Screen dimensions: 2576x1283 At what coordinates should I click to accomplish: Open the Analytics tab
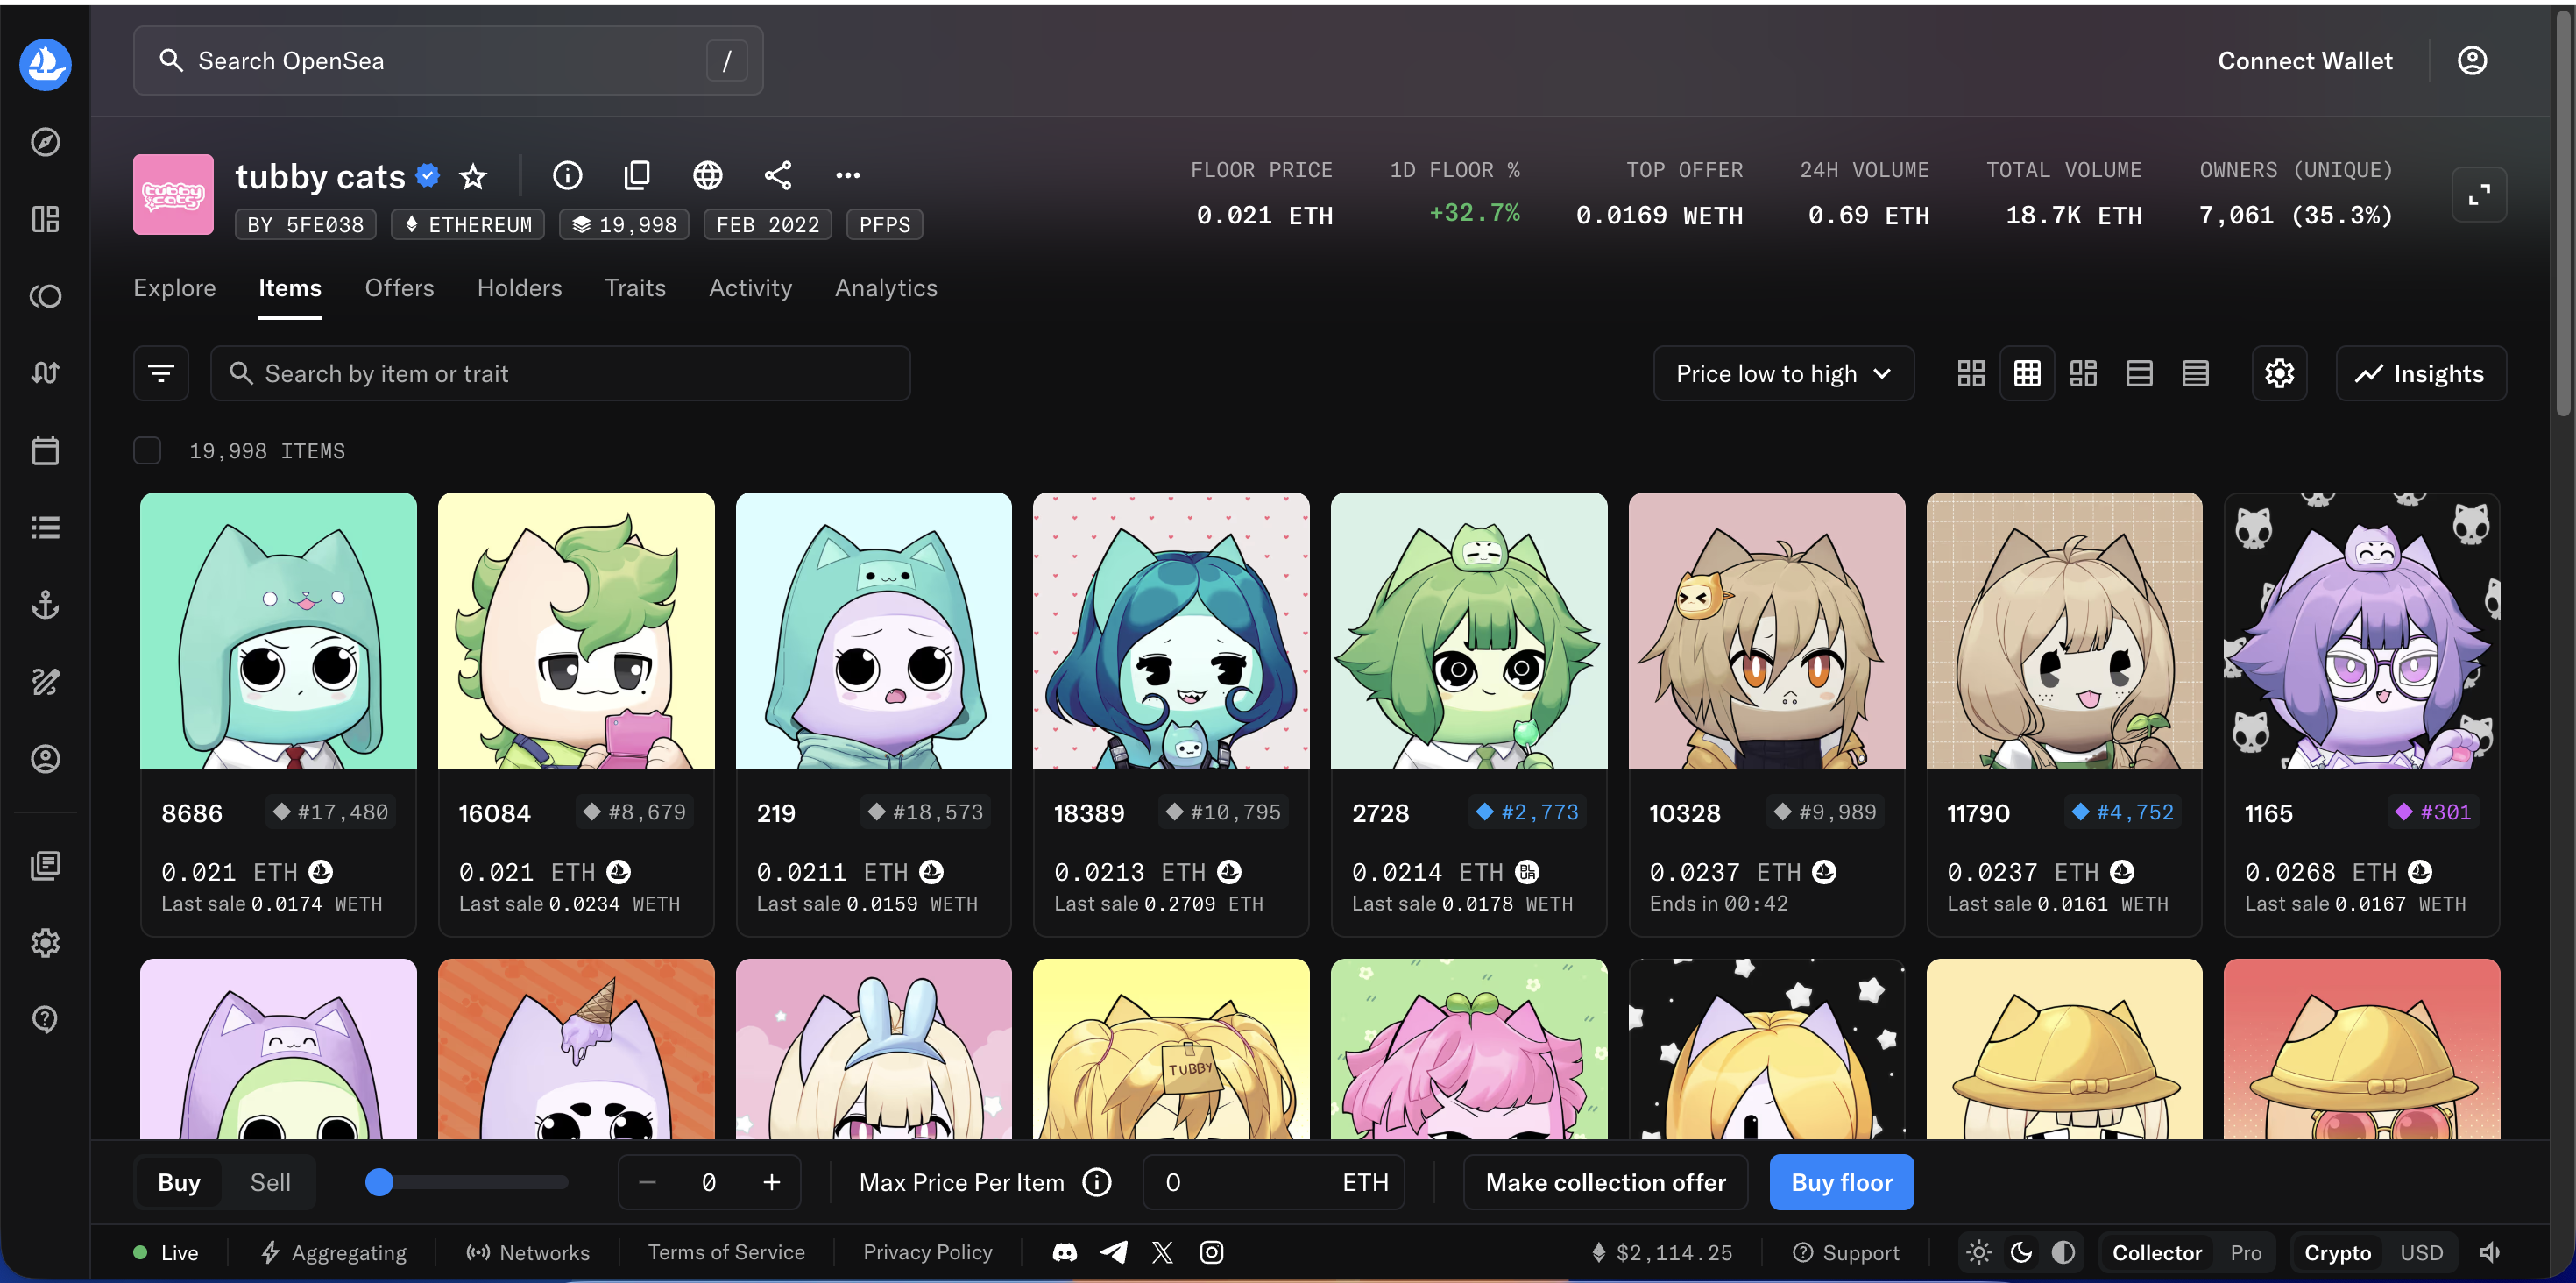pos(886,288)
